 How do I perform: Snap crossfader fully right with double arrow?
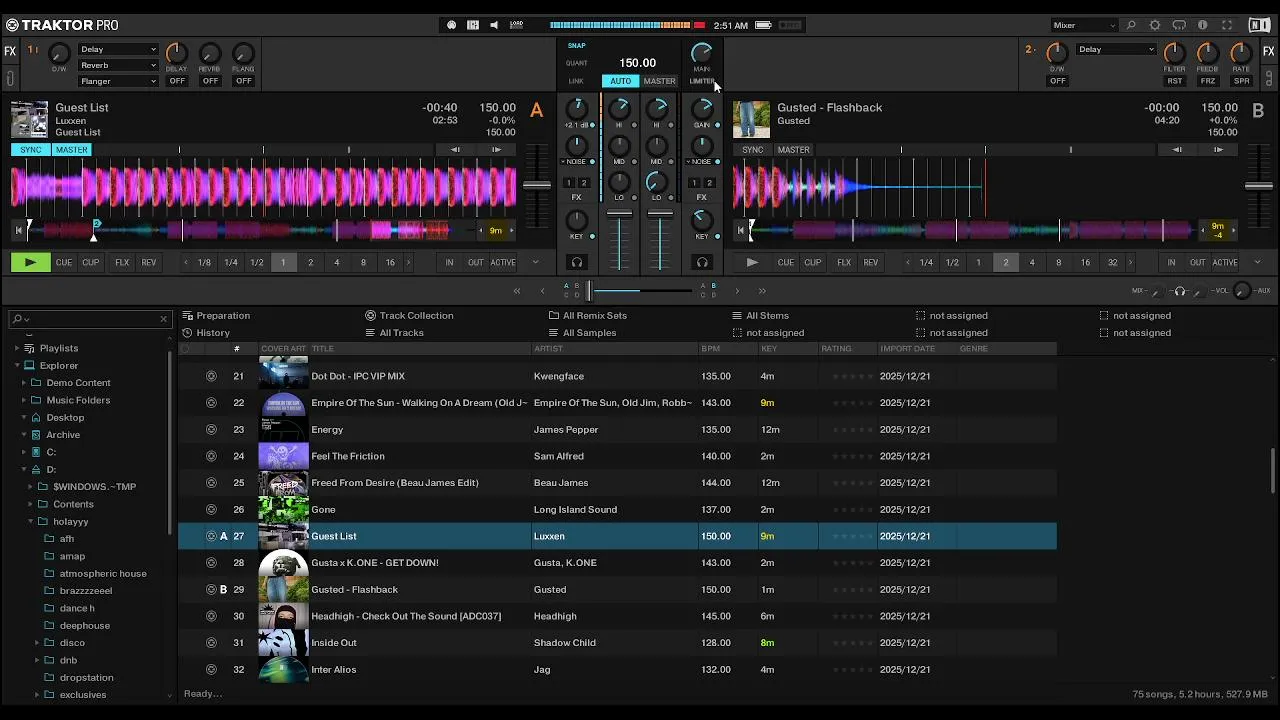762,291
